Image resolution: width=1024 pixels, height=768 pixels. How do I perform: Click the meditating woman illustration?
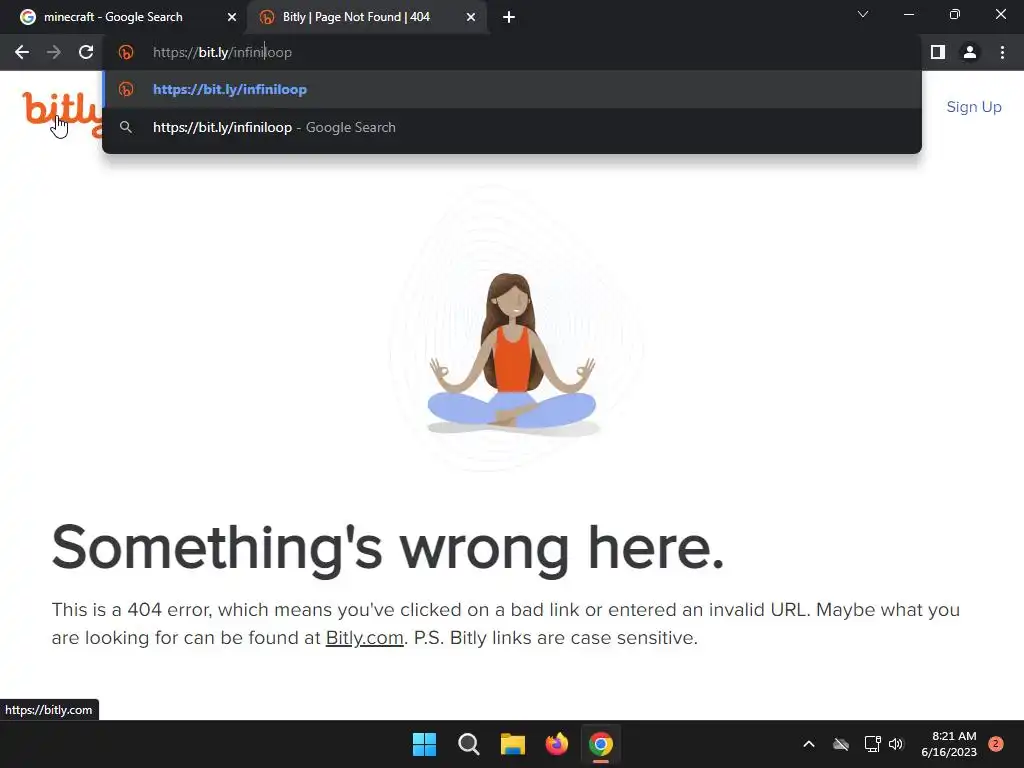pyautogui.click(x=512, y=353)
